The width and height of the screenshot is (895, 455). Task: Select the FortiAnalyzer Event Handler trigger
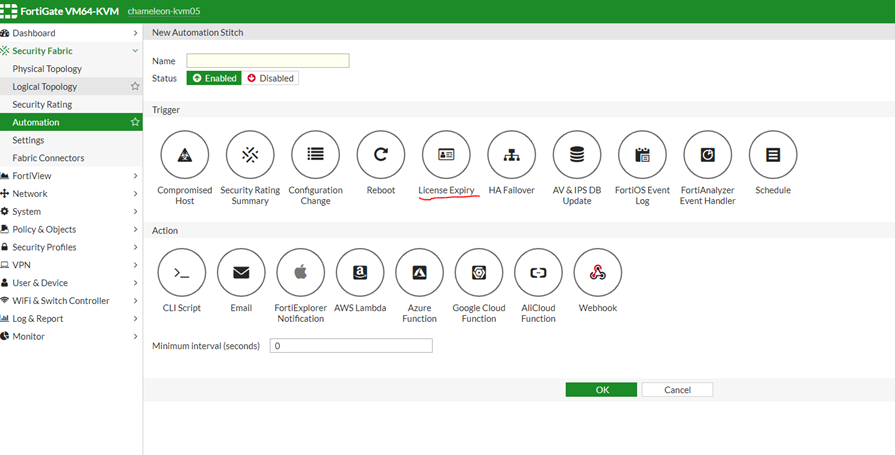click(708, 155)
